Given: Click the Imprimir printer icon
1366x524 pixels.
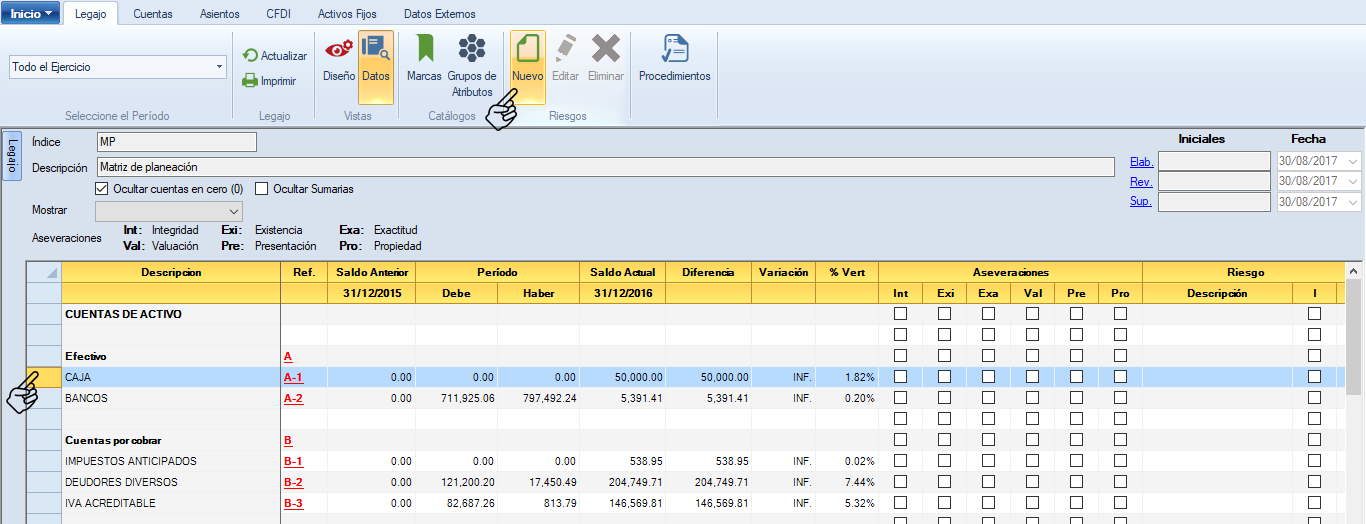Looking at the screenshot, I should pos(251,81).
